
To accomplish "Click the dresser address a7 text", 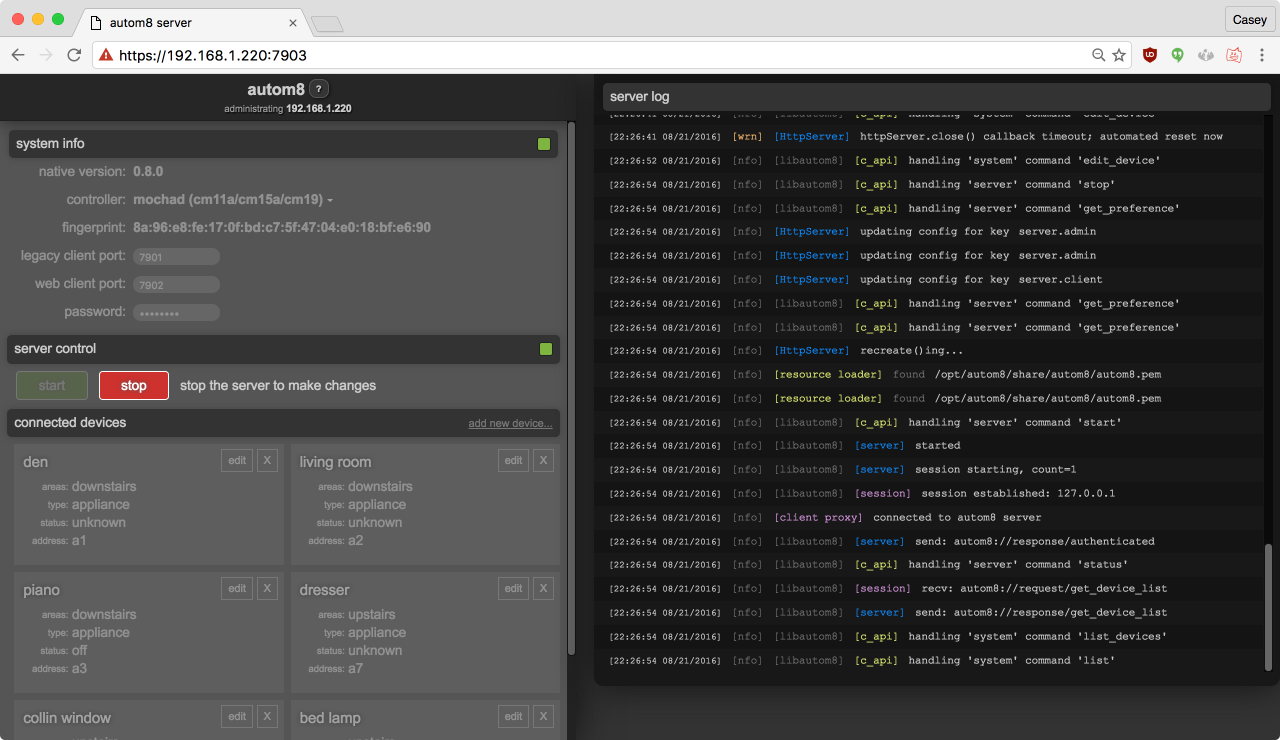I will coord(356,668).
